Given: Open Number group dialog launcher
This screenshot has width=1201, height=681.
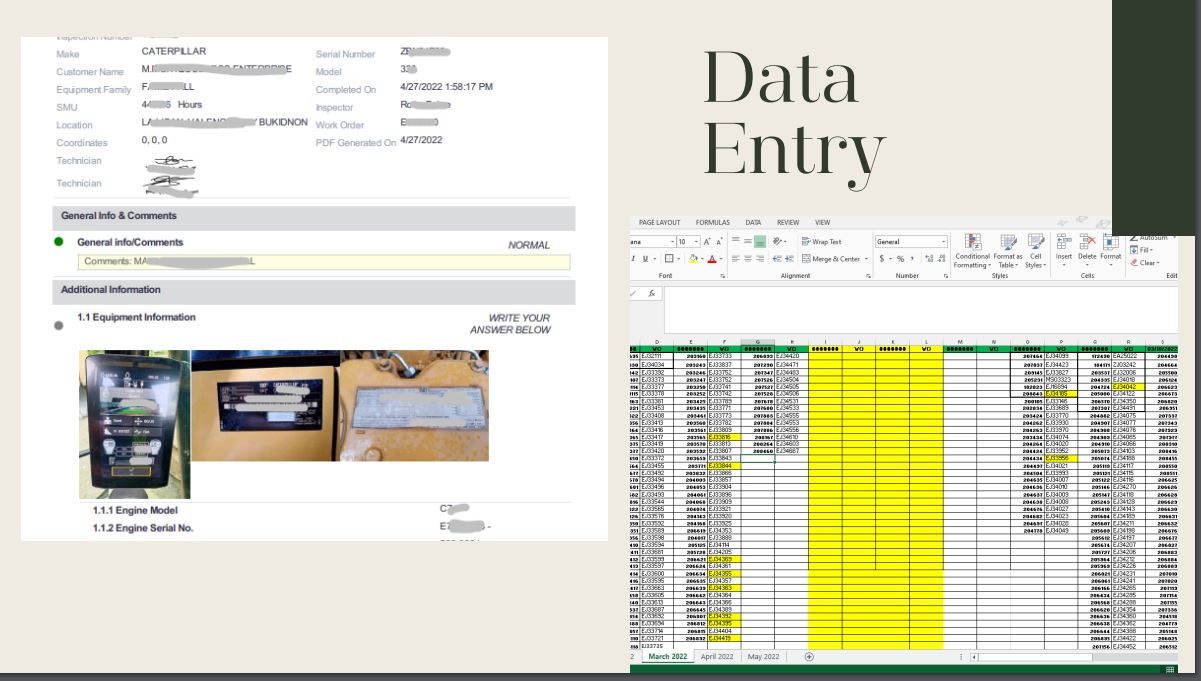Looking at the screenshot, I should tap(945, 275).
